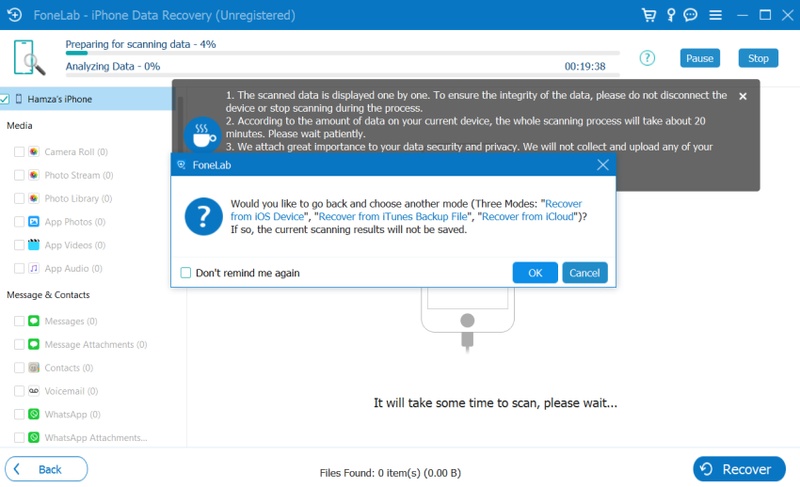Check the Camera Roll checkbox
This screenshot has height=487, width=800.
19,151
